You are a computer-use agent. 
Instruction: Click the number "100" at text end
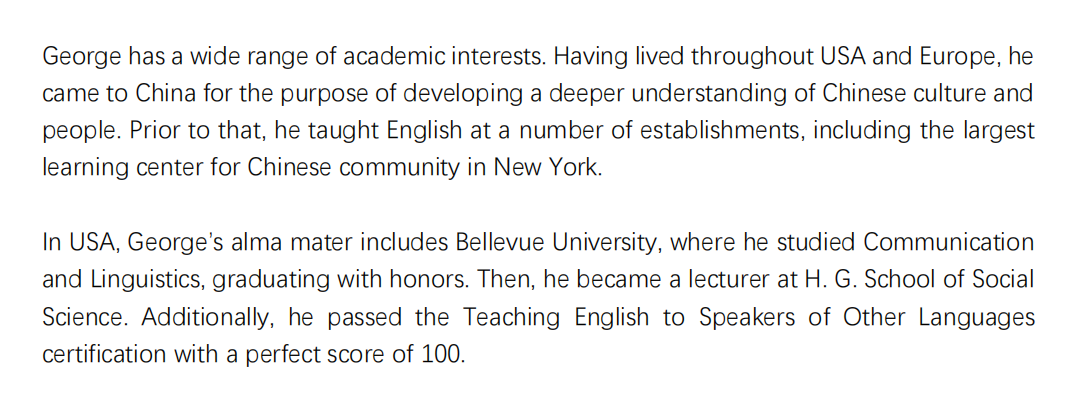[x=441, y=355]
